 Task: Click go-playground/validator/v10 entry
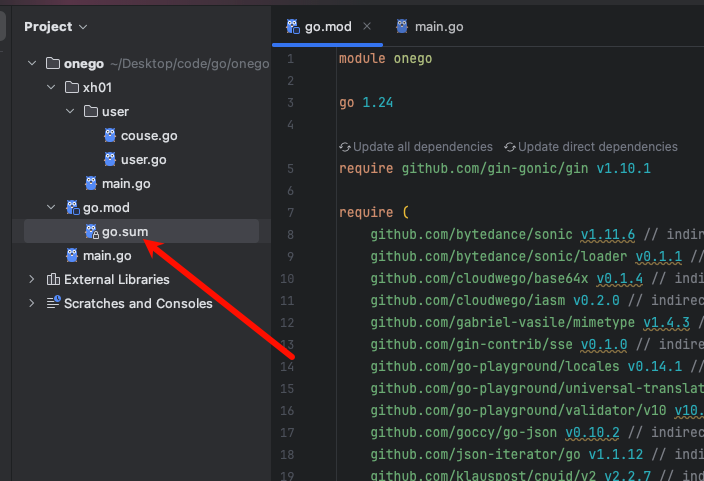point(537,410)
